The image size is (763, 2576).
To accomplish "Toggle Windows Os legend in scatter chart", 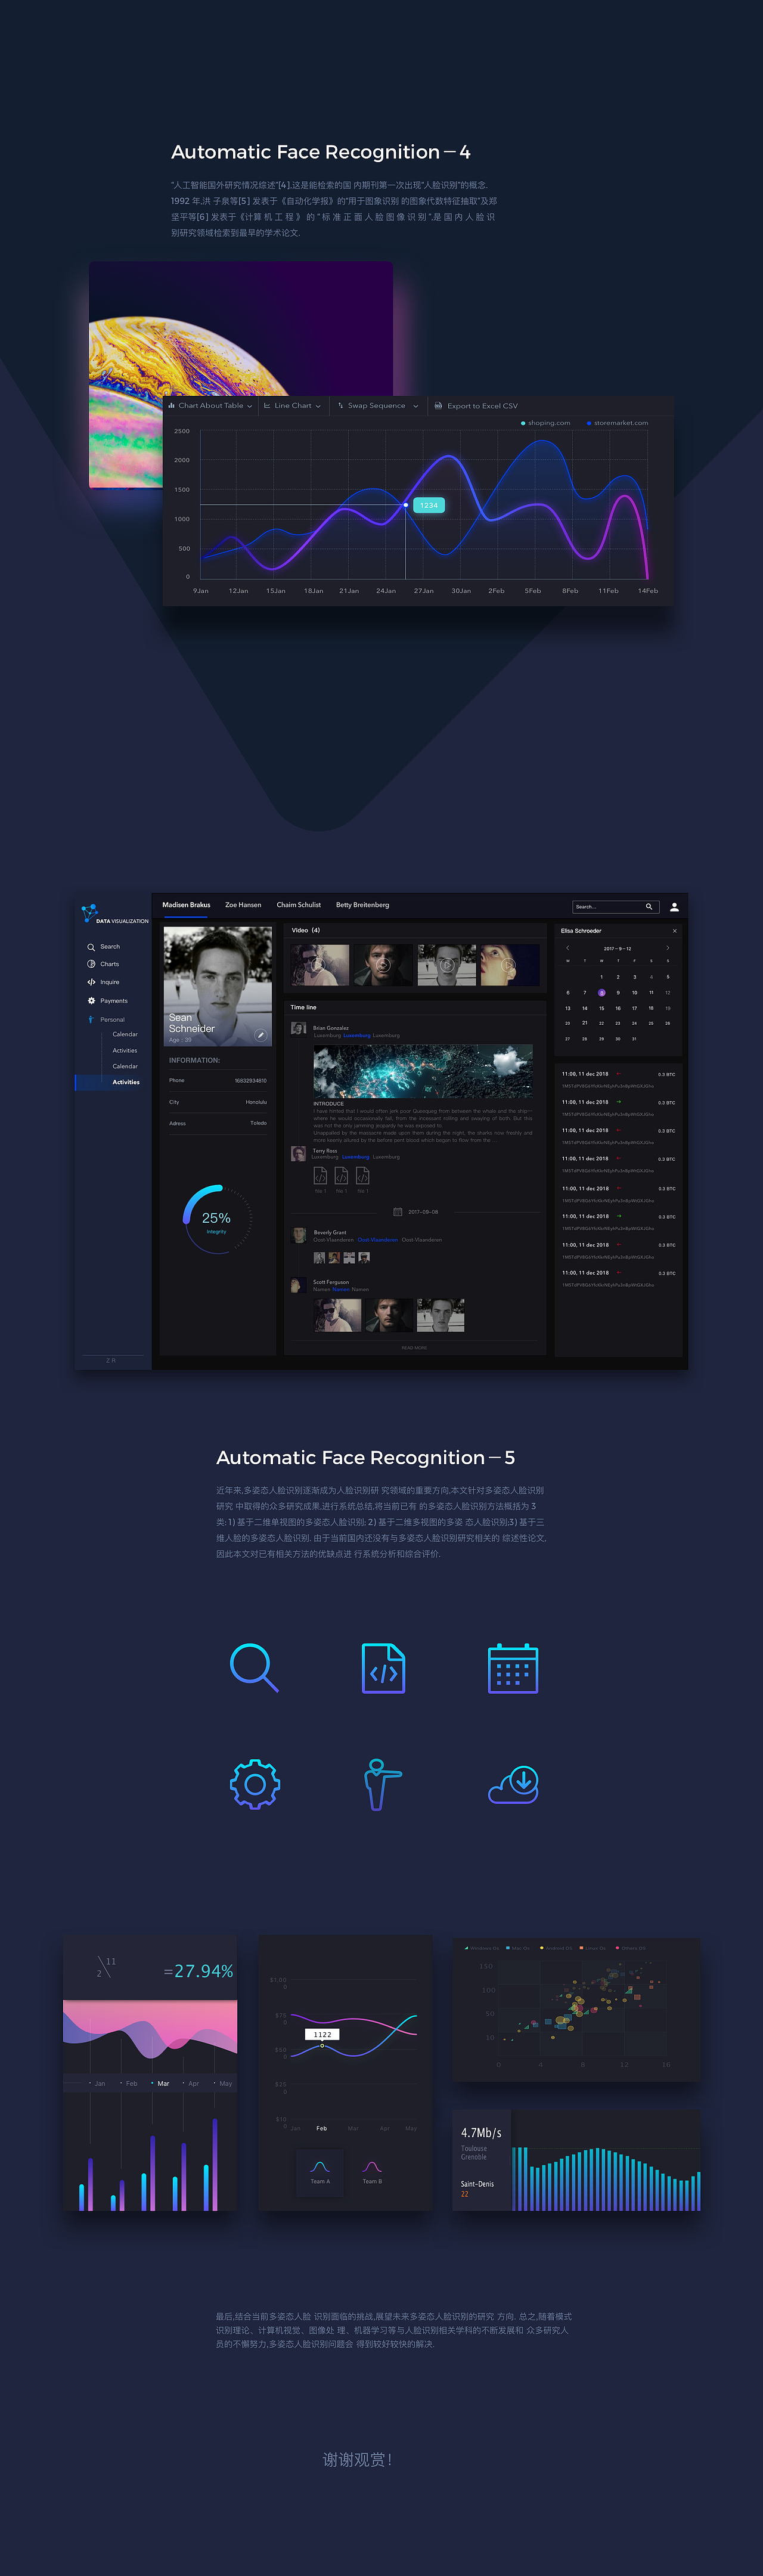I will point(482,1948).
